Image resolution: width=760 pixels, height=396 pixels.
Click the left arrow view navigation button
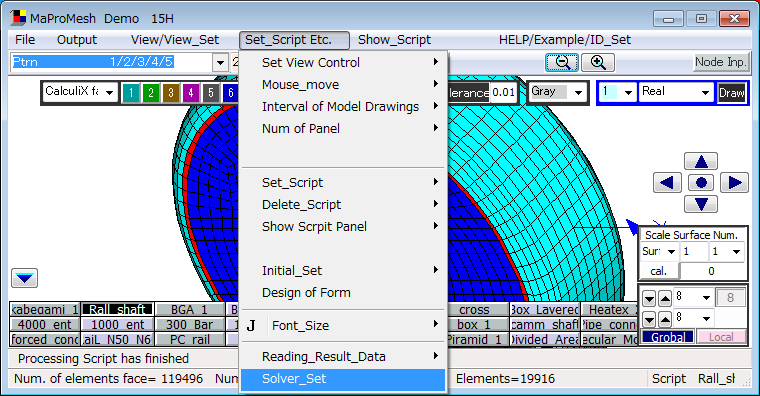click(667, 183)
